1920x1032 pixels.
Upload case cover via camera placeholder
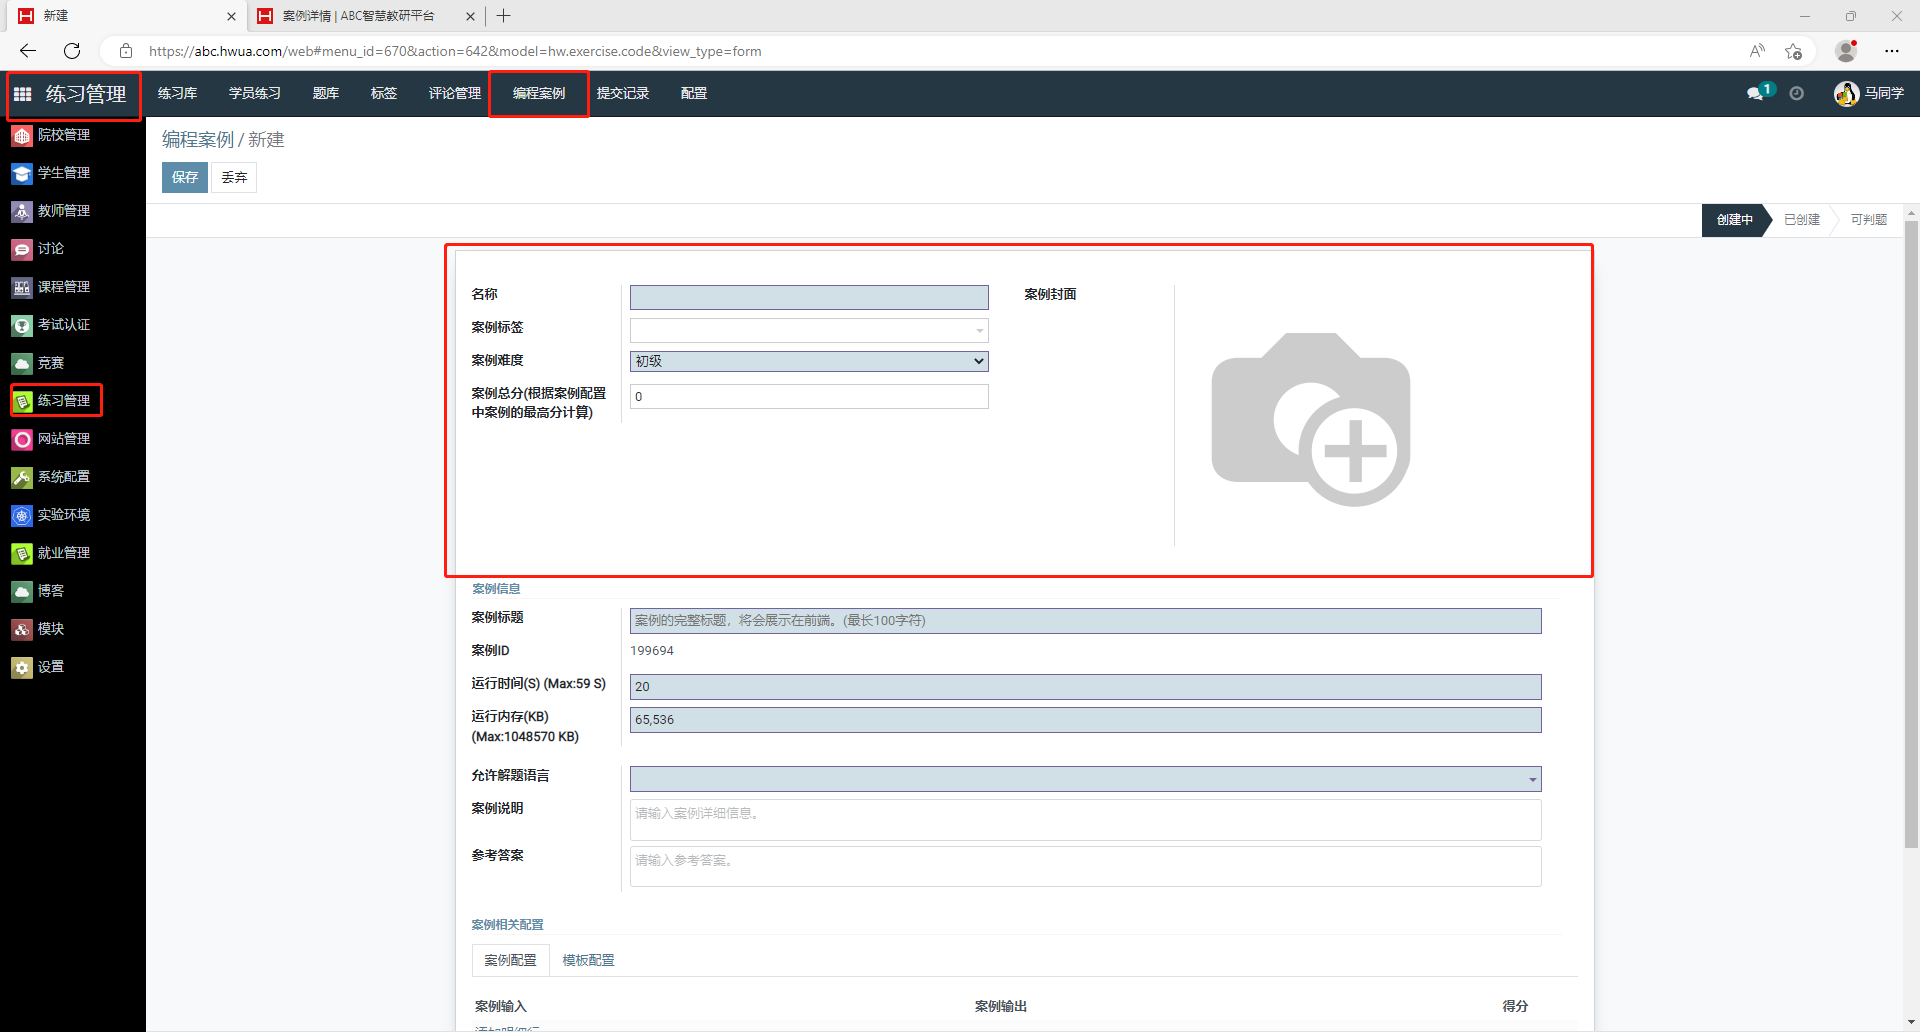point(1311,419)
